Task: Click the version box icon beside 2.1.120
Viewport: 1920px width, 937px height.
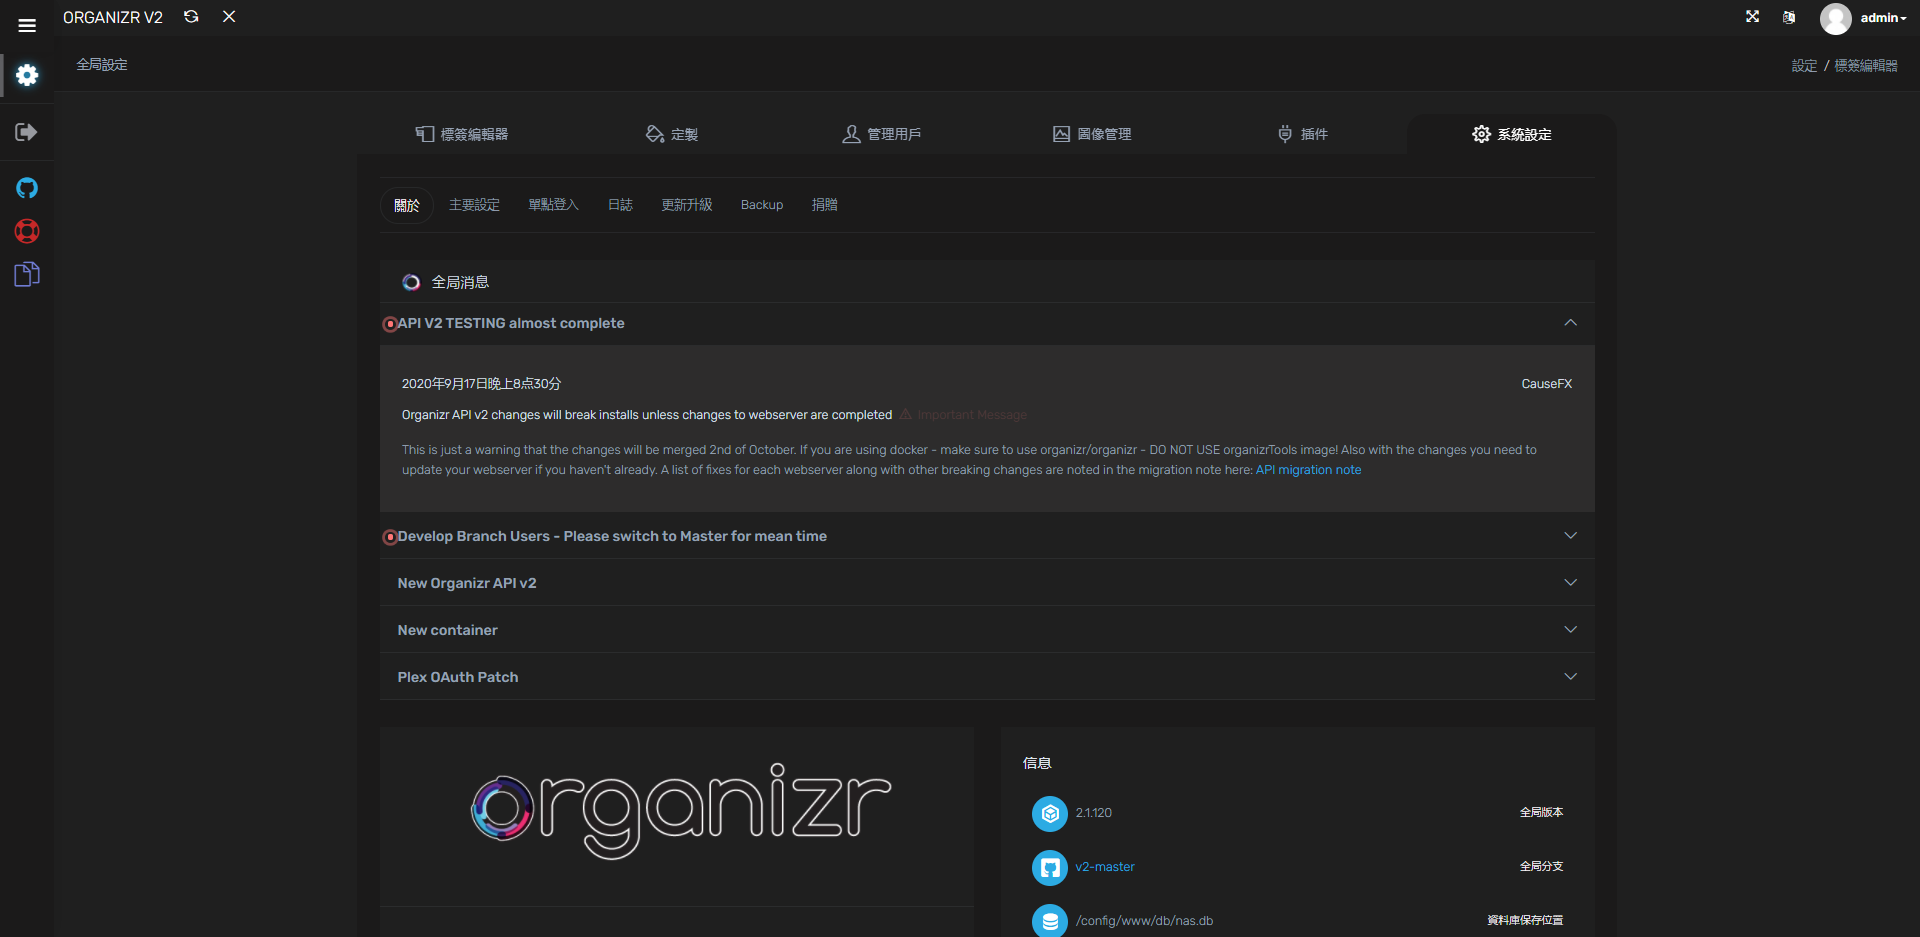Action: coord(1050,814)
